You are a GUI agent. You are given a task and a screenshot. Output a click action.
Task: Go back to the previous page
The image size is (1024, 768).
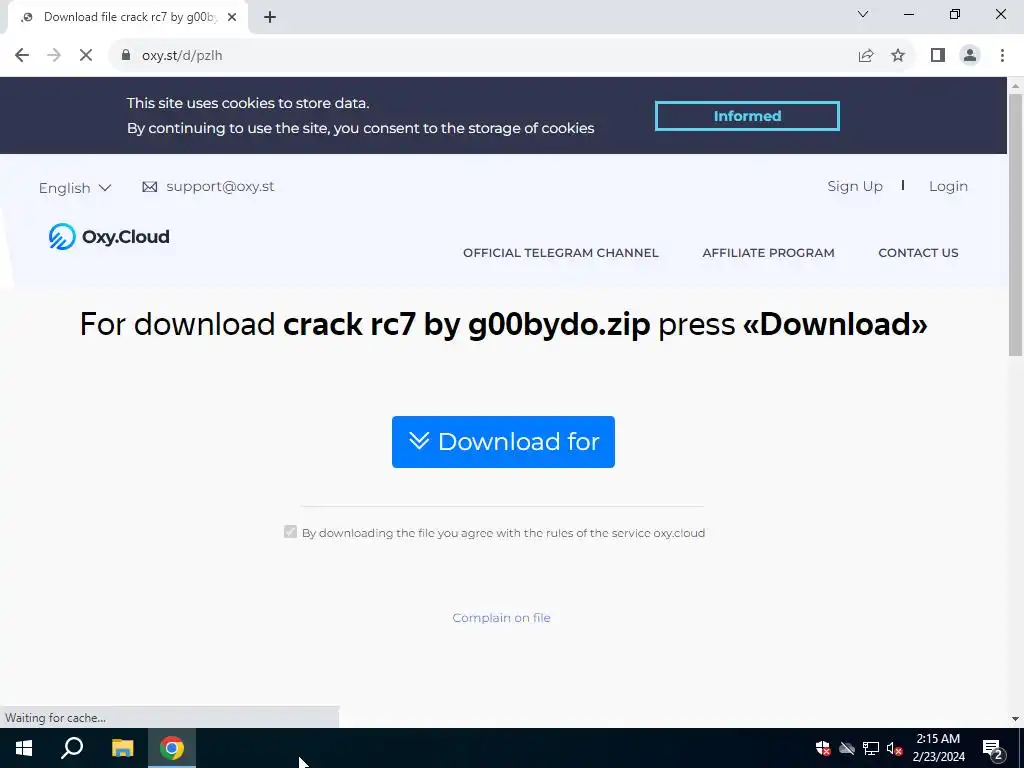[x=22, y=56]
